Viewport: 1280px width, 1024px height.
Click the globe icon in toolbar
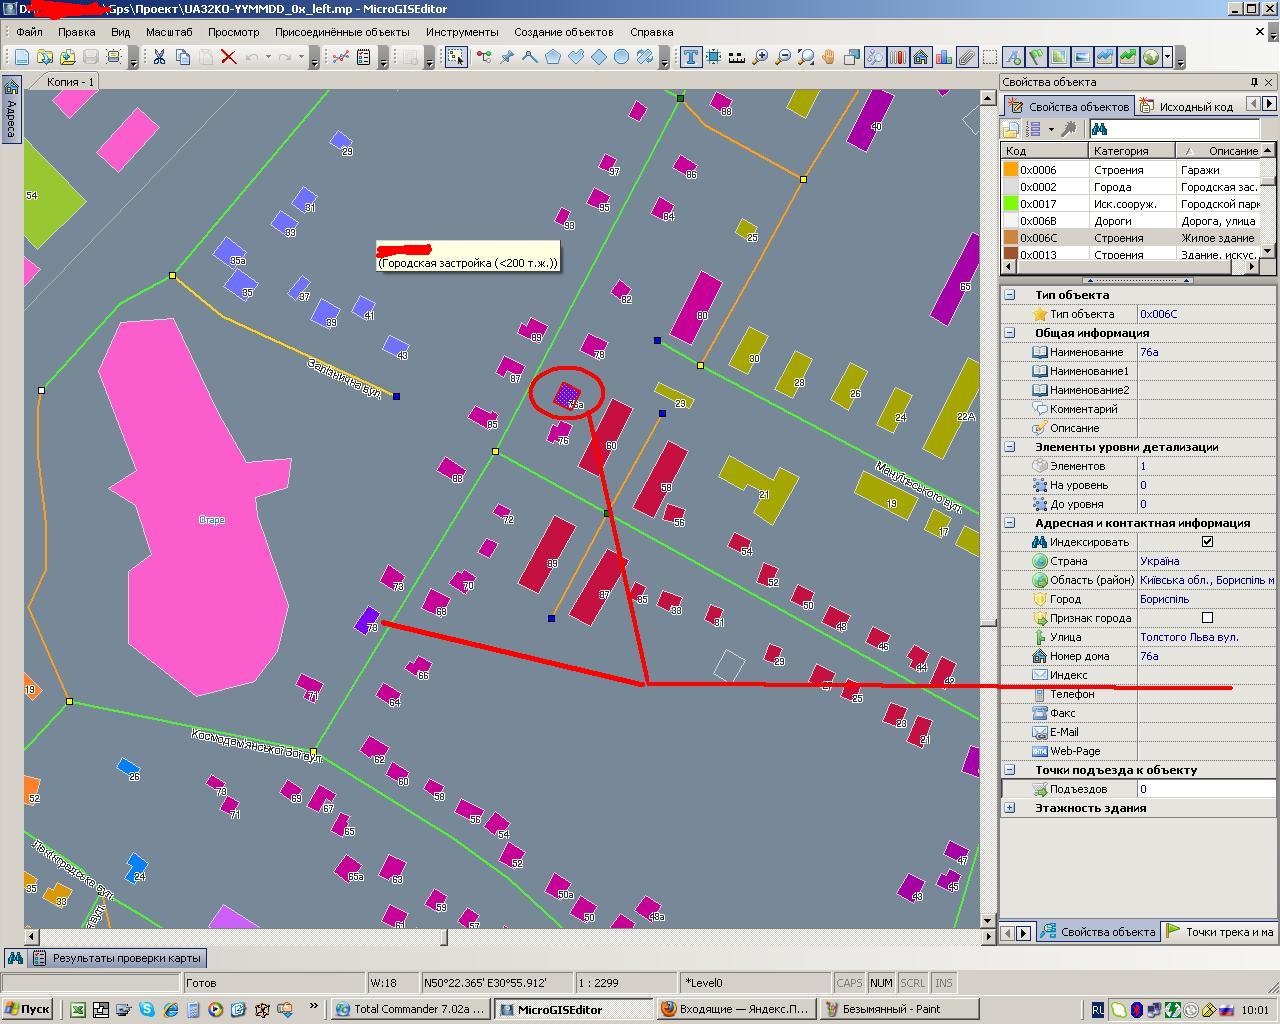(1150, 57)
